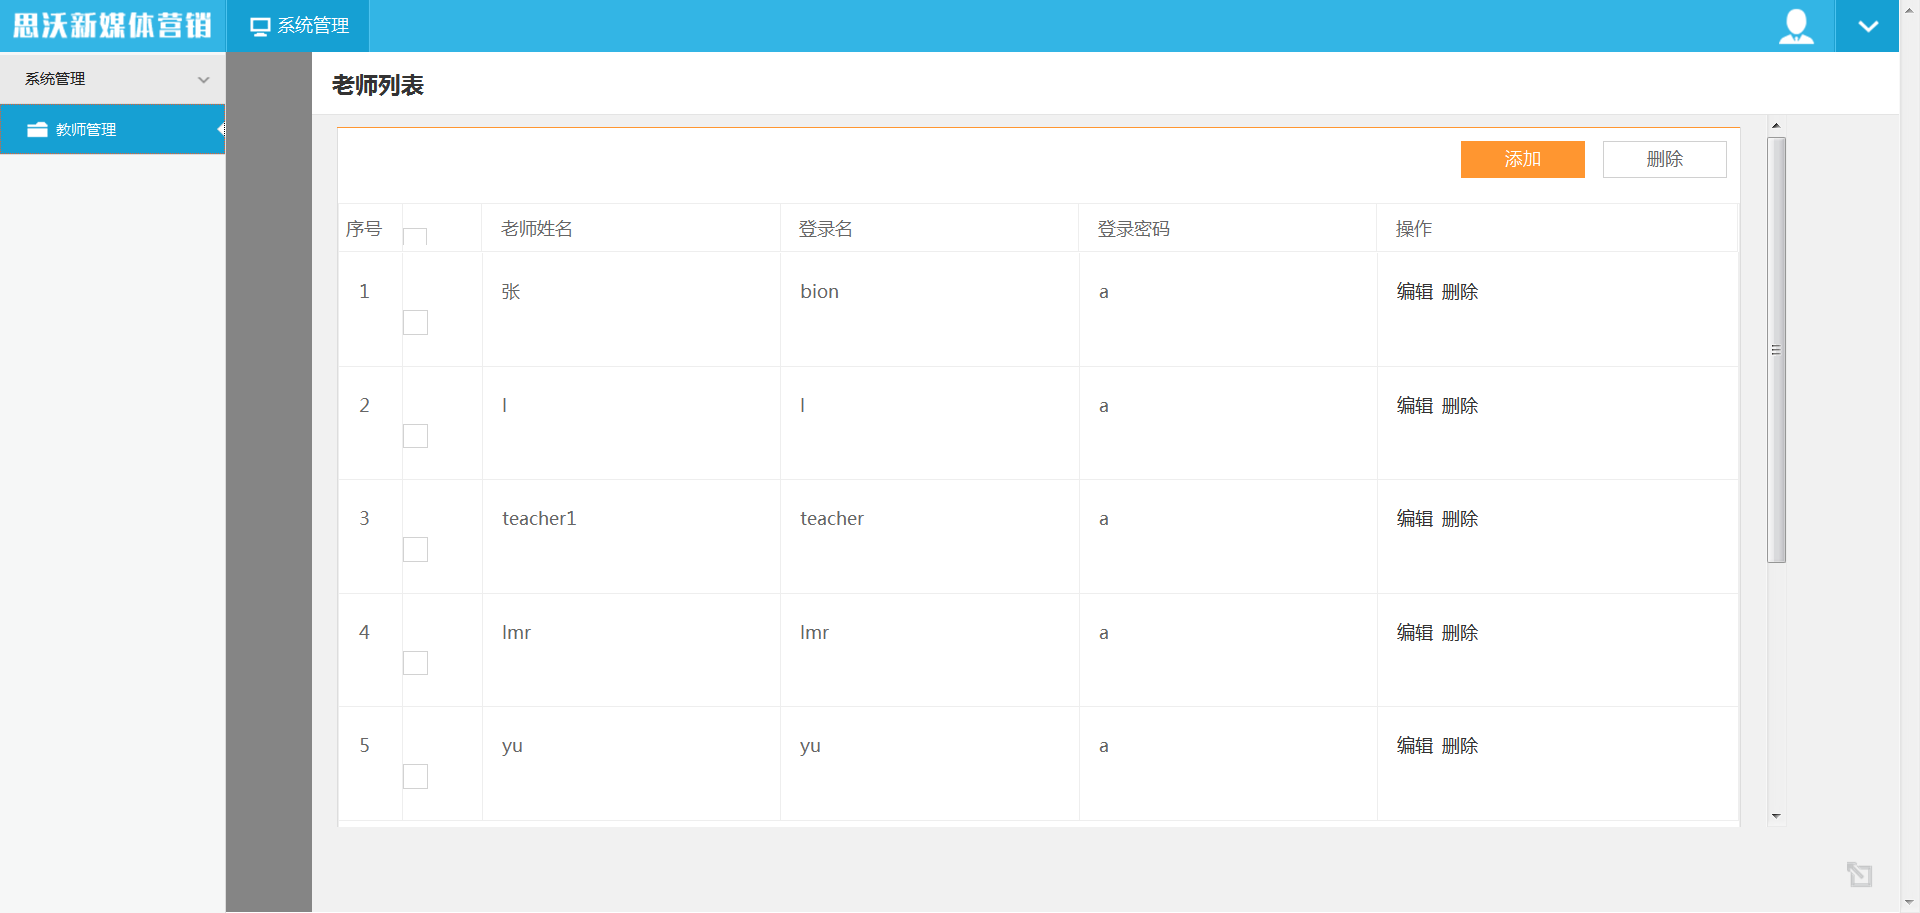Click the table scrollbar down arrow
1920x913 pixels.
pyautogui.click(x=1776, y=816)
